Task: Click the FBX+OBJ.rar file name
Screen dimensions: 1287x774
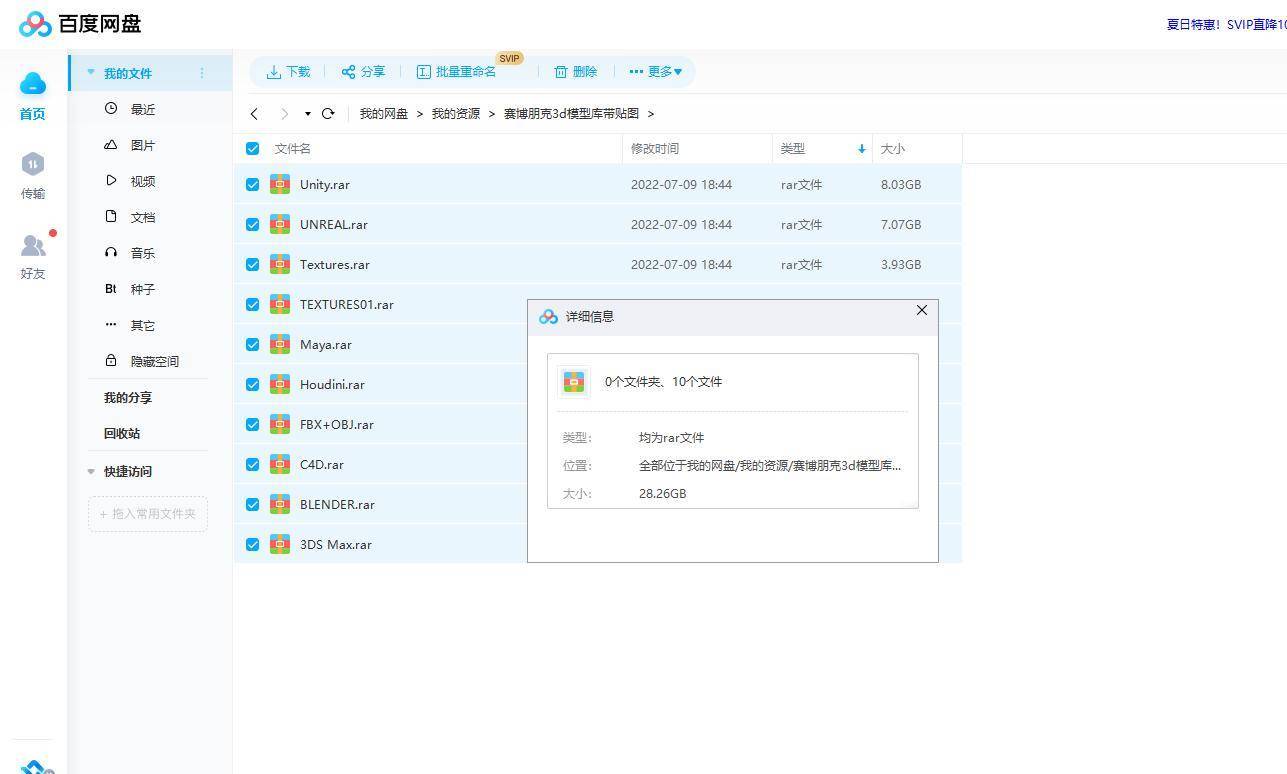Action: coord(337,424)
